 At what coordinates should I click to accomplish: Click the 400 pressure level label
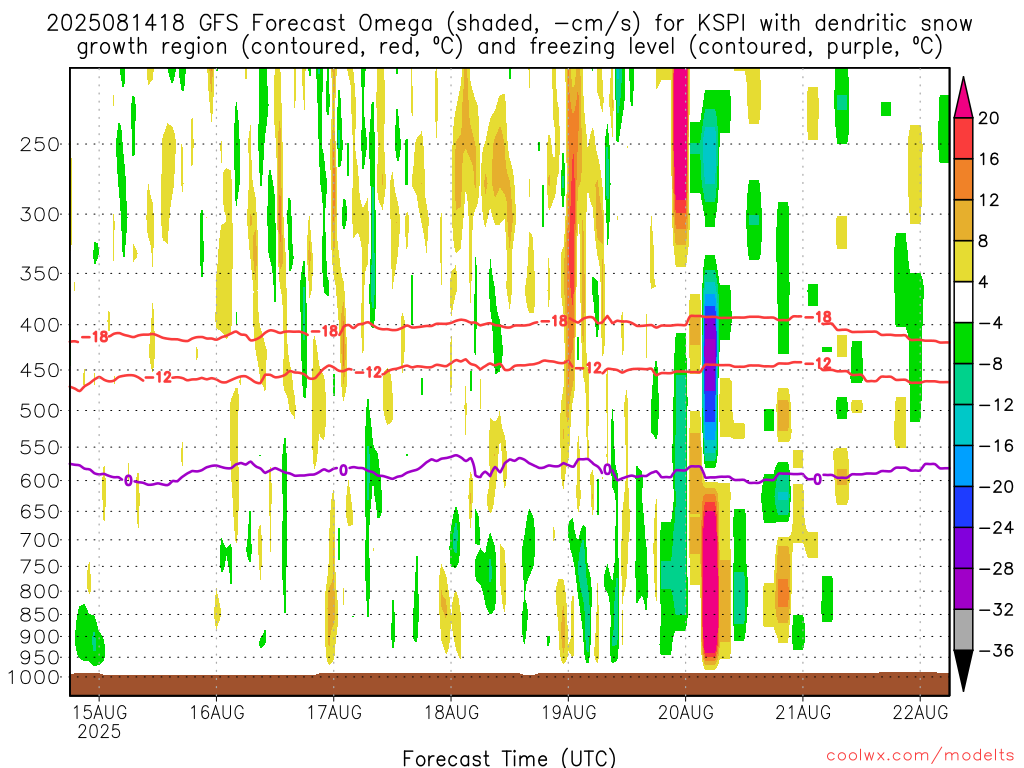[x=40, y=325]
